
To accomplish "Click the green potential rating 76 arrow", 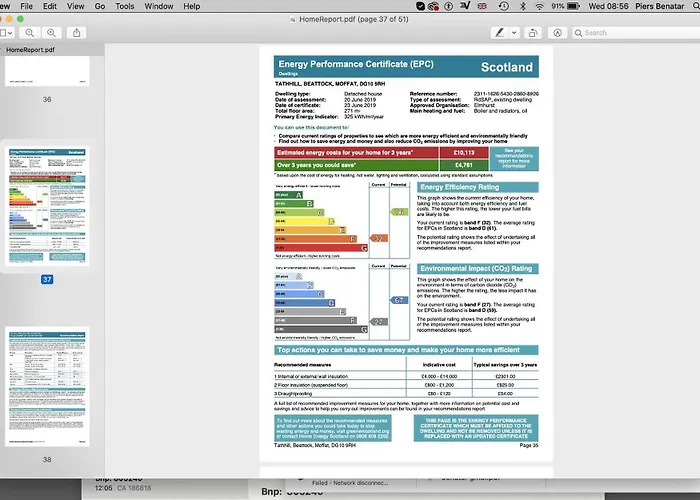I will [399, 212].
